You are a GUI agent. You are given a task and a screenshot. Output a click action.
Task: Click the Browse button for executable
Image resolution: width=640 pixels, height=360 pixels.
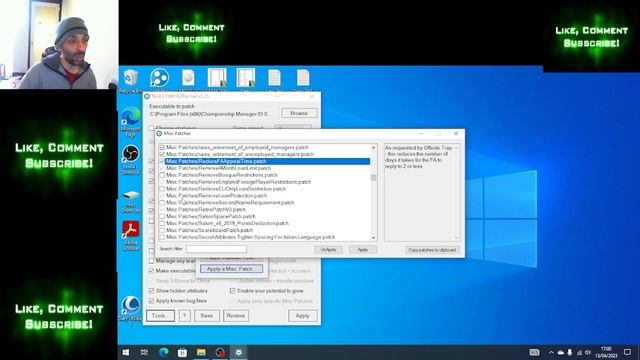[299, 113]
